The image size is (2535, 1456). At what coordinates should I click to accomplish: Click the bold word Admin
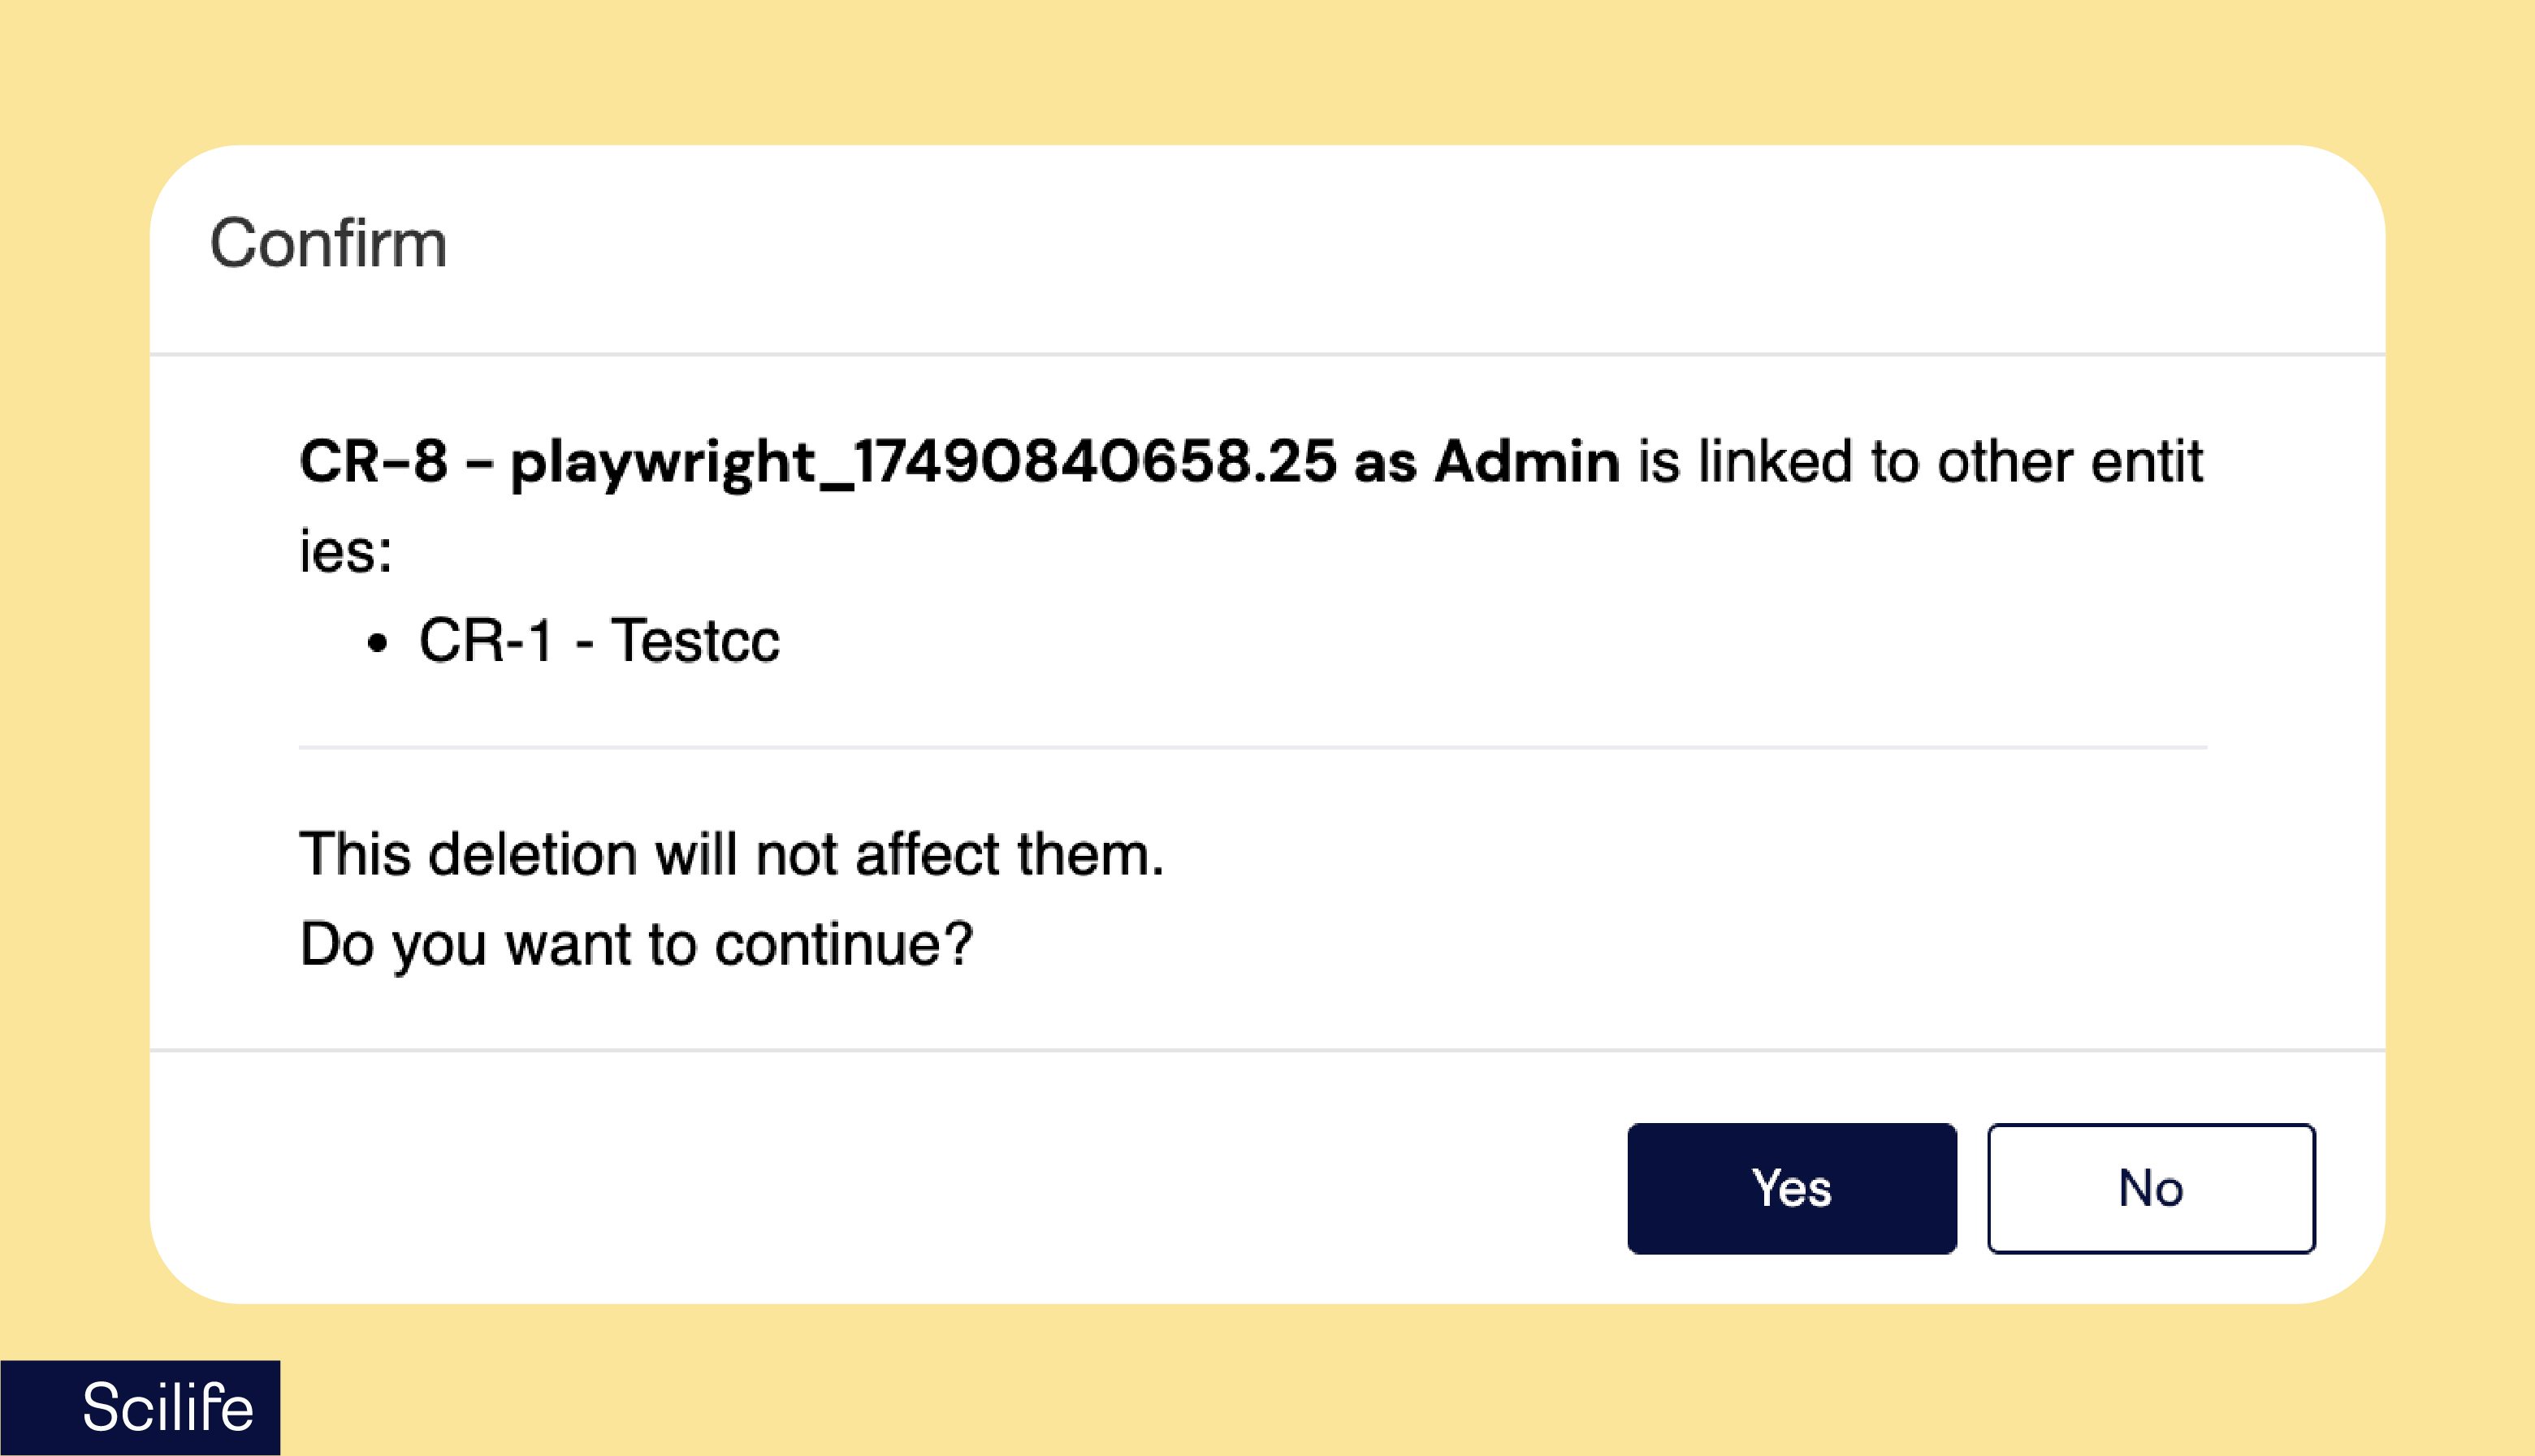tap(1527, 462)
